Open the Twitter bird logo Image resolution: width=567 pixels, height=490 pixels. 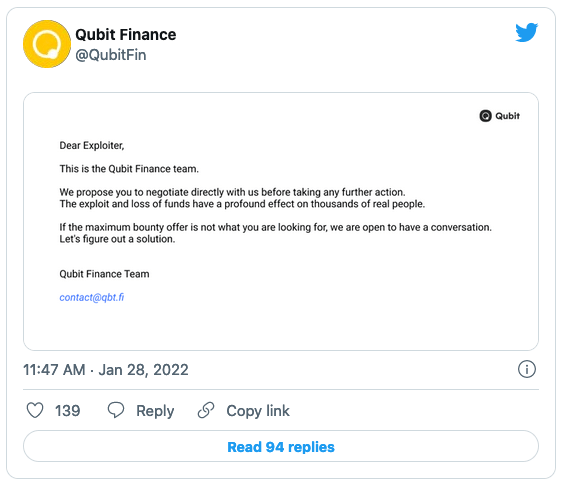[526, 33]
